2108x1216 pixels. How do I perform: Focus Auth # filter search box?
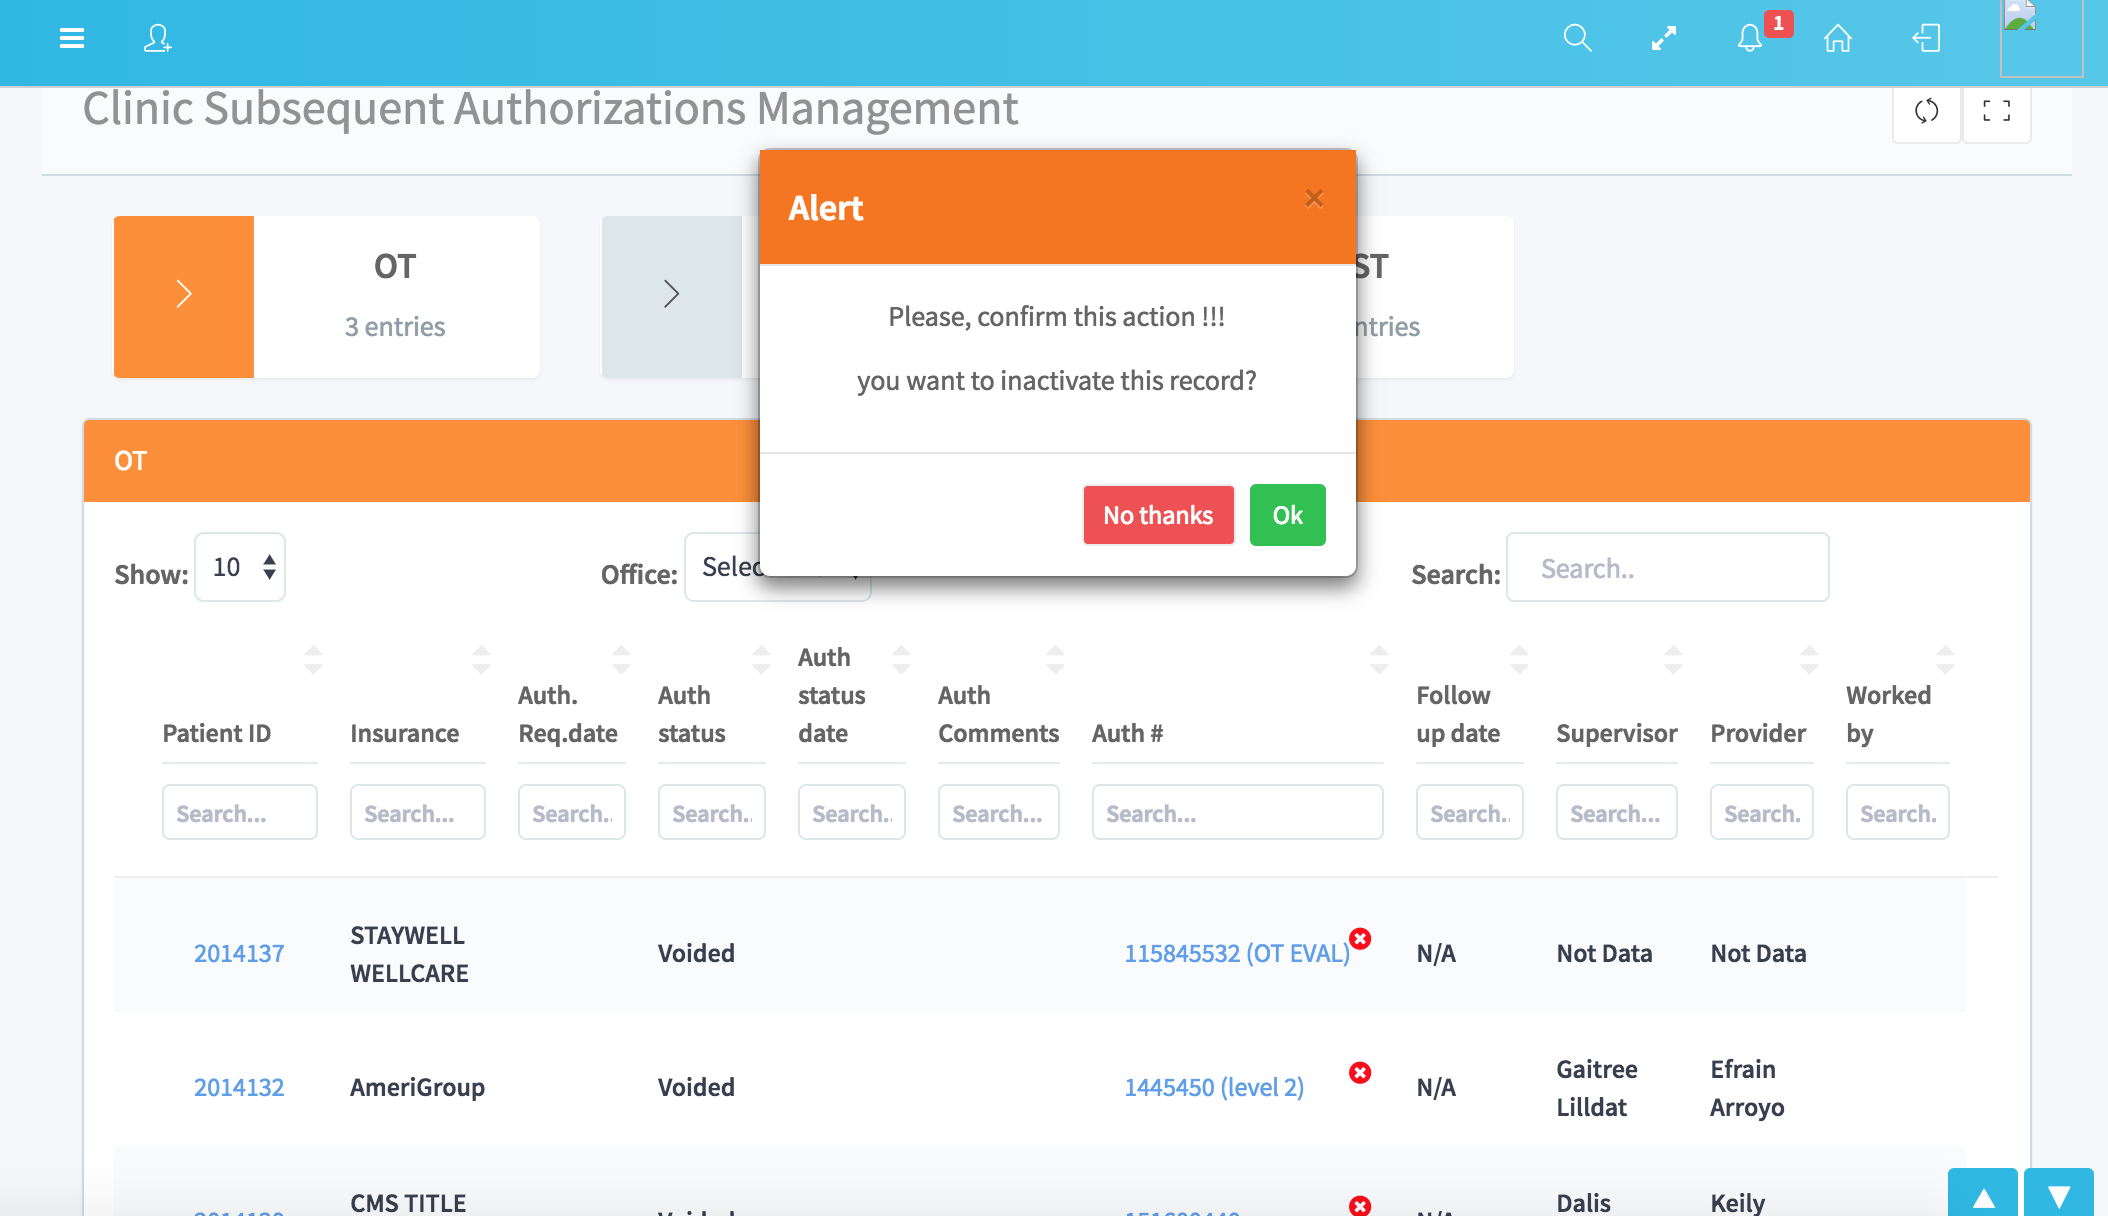click(x=1238, y=812)
